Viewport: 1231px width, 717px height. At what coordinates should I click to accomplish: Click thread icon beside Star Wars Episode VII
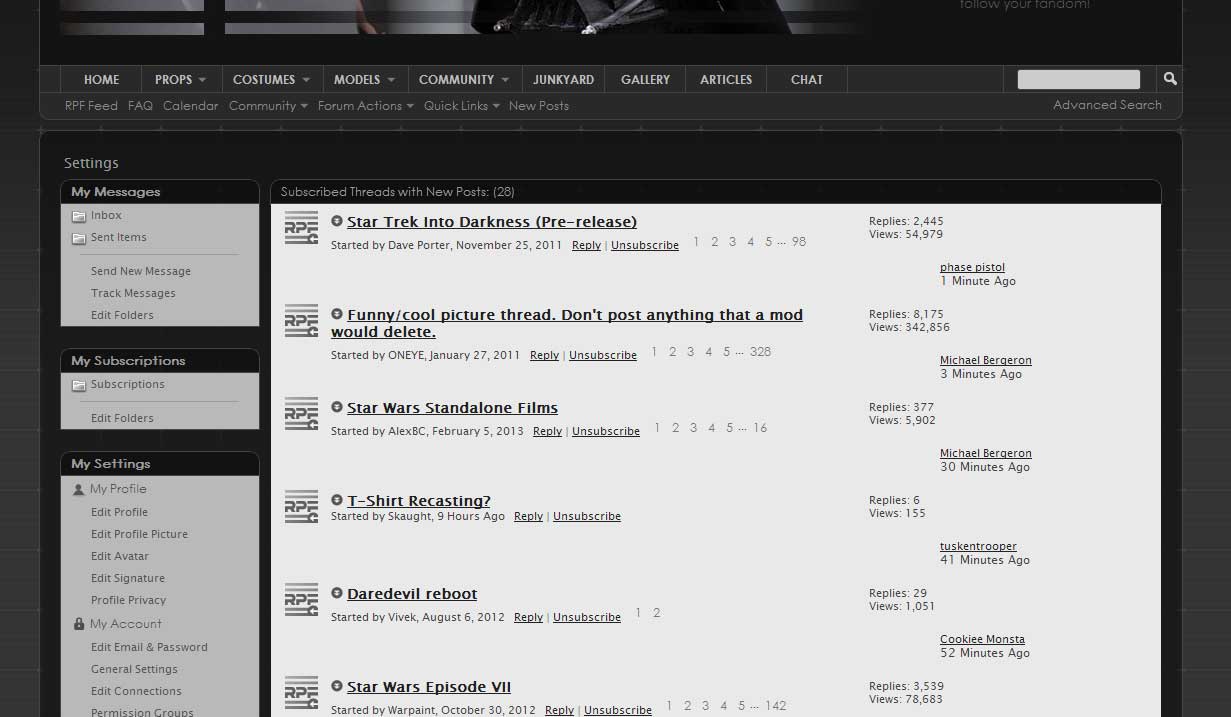pos(302,693)
